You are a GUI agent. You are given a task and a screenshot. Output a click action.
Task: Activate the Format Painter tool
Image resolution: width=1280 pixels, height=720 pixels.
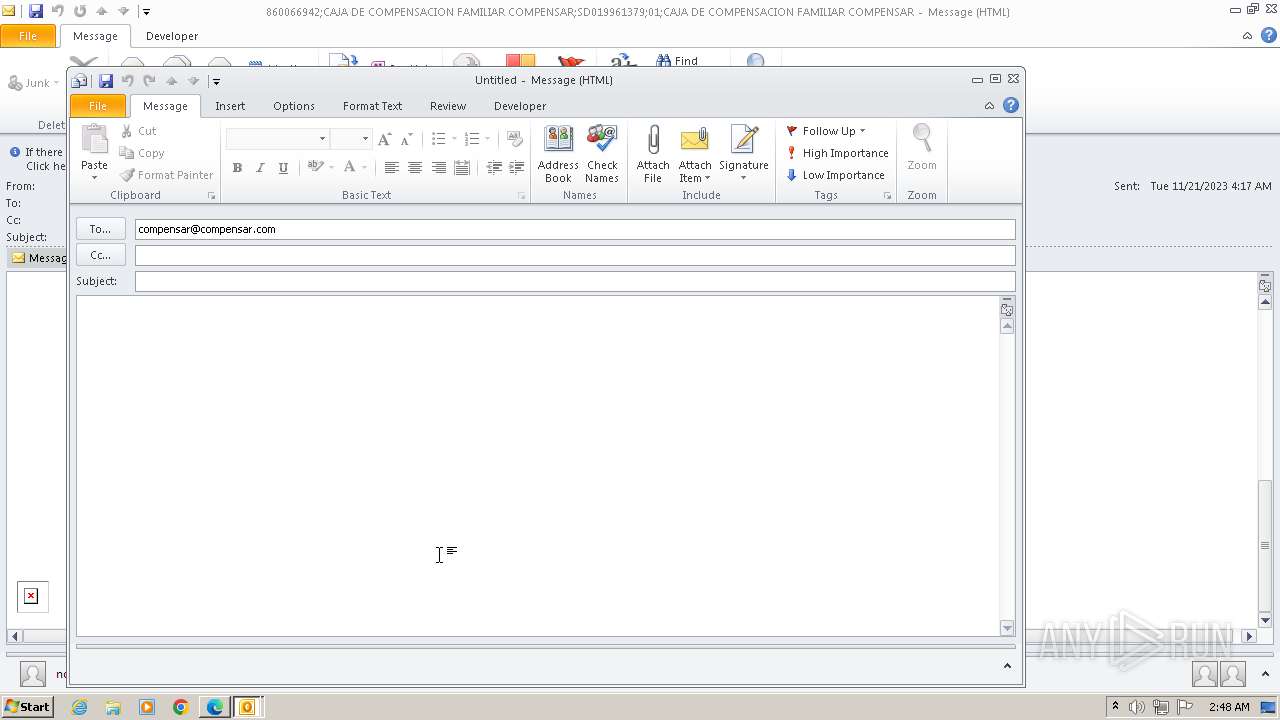point(166,175)
